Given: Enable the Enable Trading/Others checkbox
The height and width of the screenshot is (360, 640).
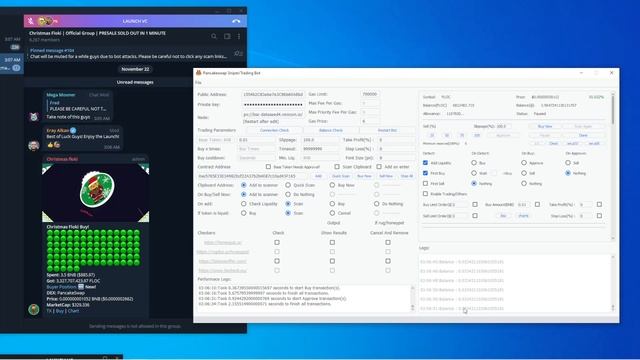Looking at the screenshot, I should pos(425,194).
